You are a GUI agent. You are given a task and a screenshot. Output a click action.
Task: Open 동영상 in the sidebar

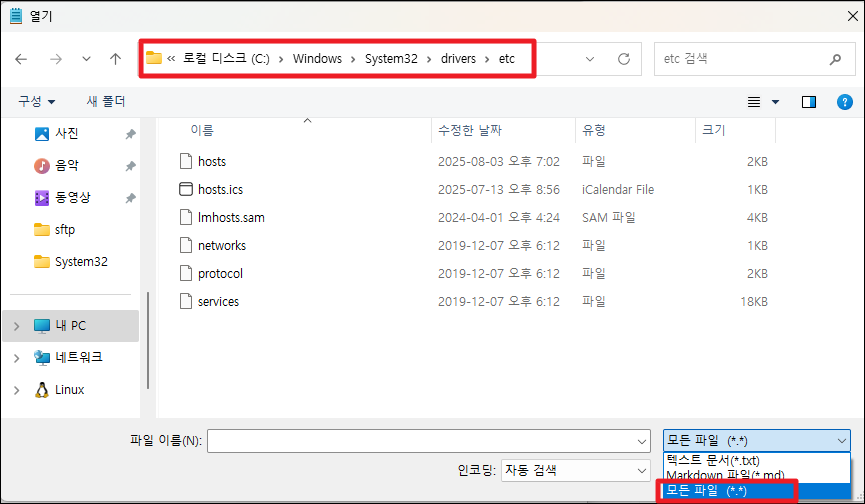click(x=72, y=197)
